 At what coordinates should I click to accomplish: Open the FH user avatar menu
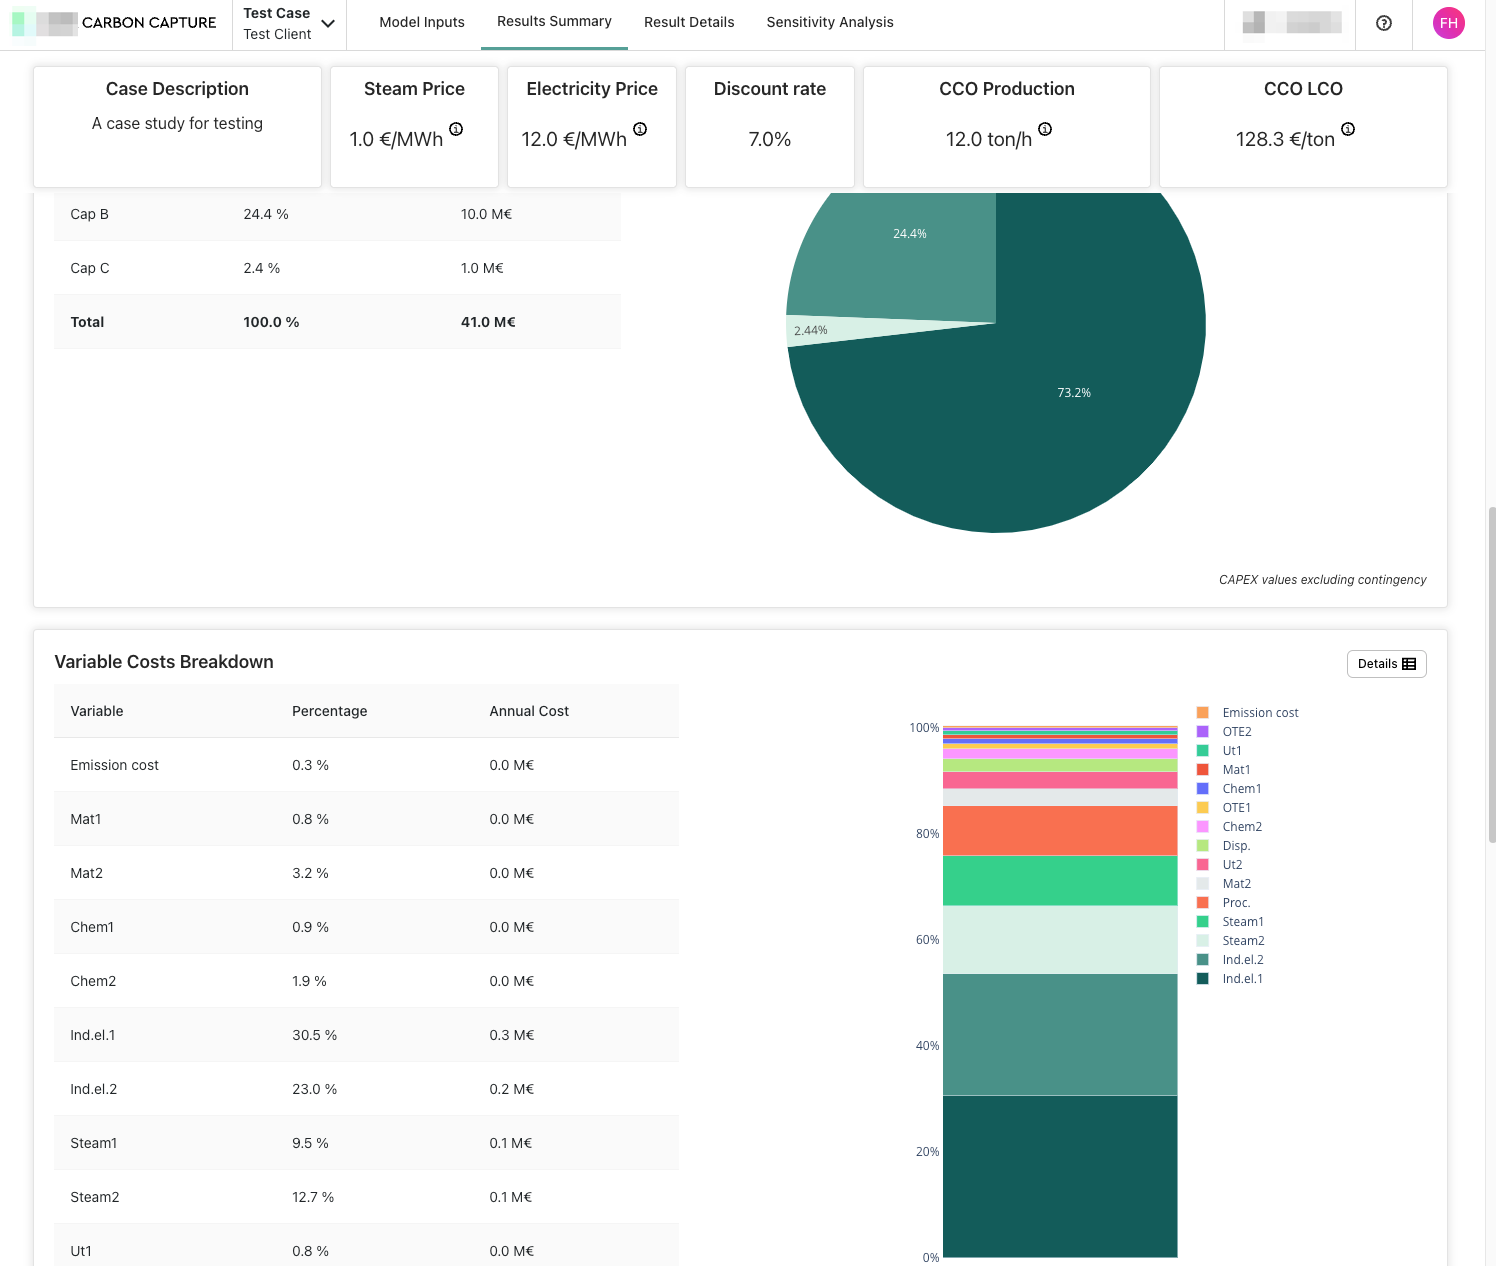1448,23
